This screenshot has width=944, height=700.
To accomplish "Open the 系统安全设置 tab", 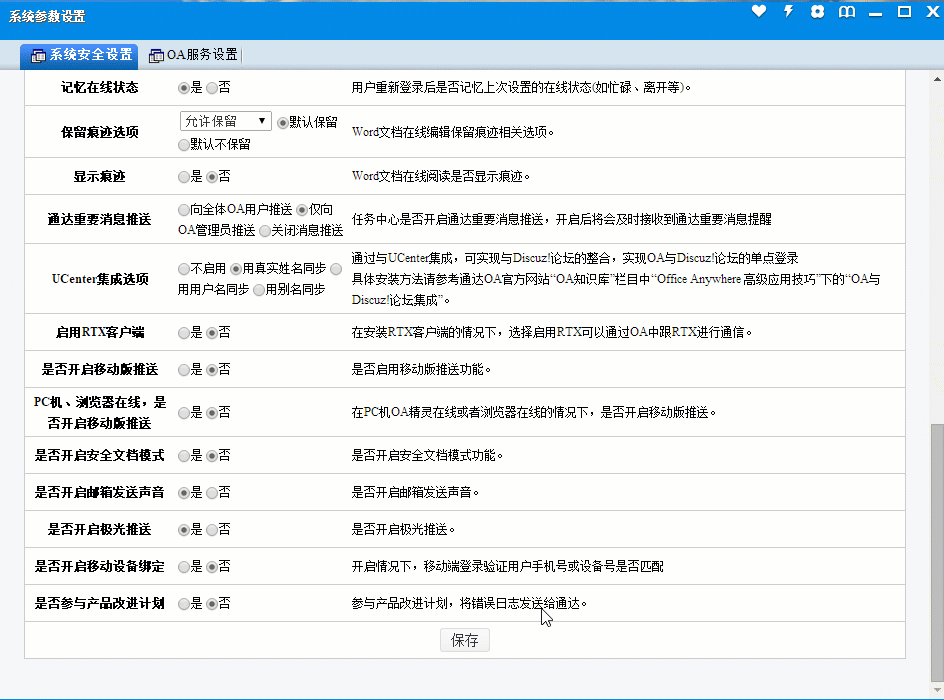I will tap(90, 55).
